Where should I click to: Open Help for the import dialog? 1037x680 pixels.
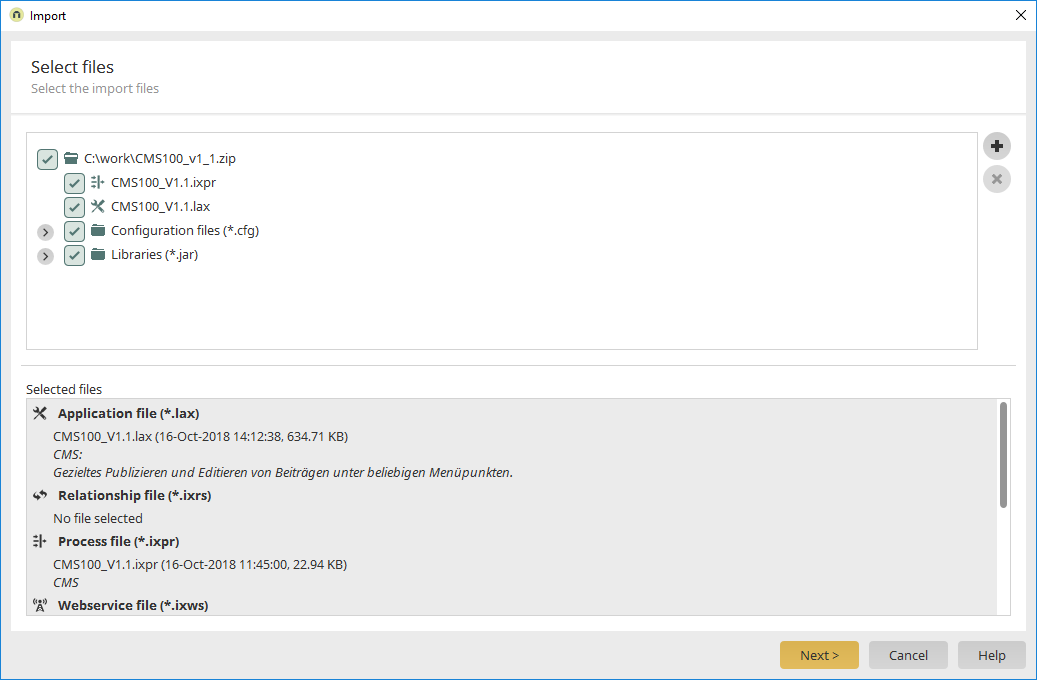point(991,655)
